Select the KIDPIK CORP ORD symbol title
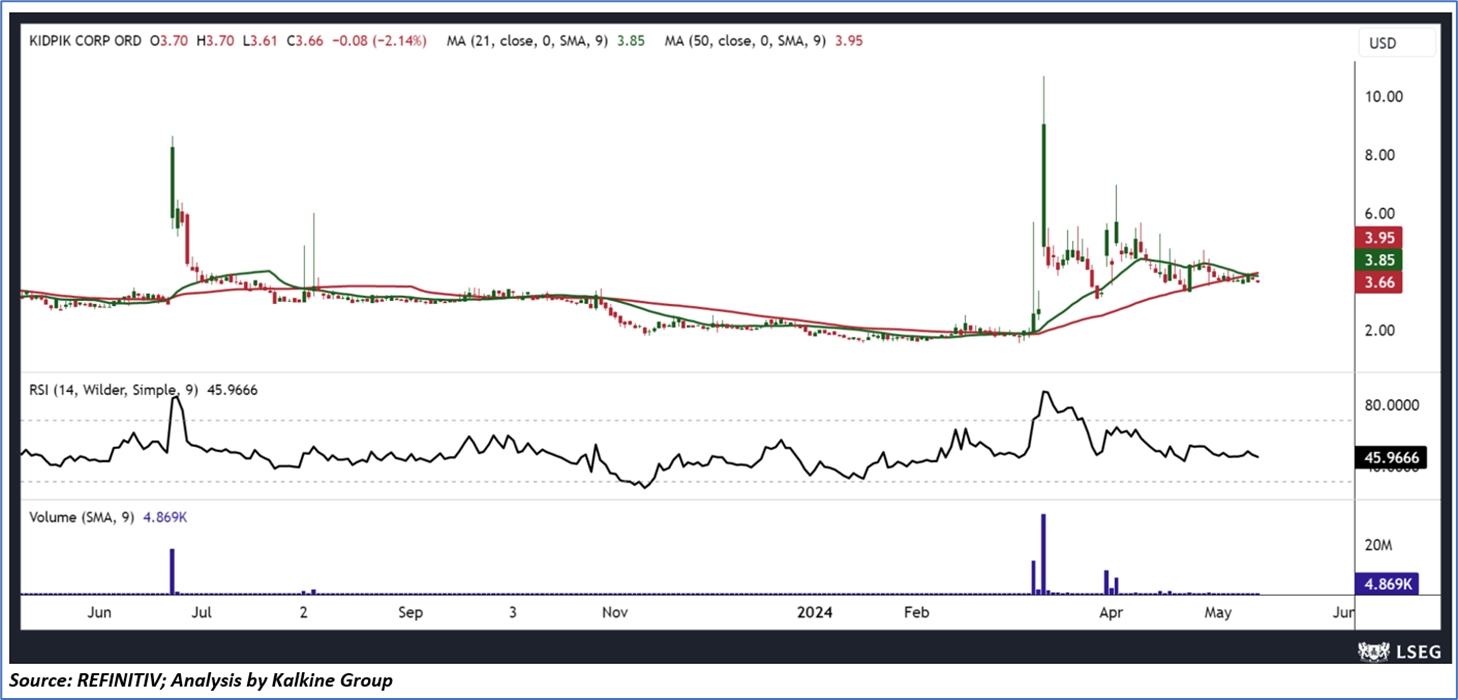This screenshot has width=1458, height=700. click(85, 41)
